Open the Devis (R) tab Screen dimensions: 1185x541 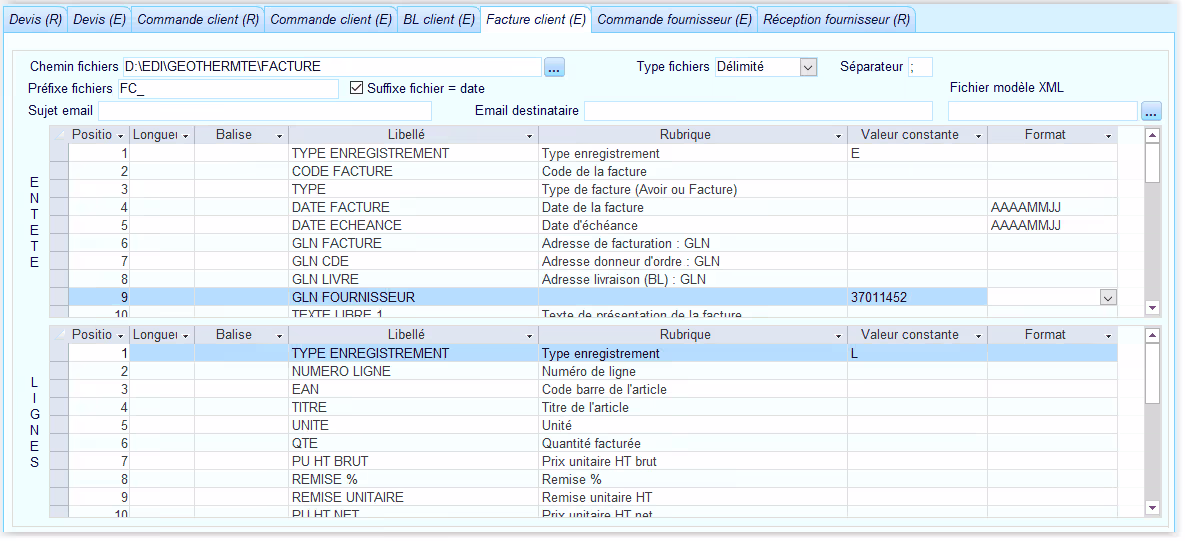coord(36,20)
